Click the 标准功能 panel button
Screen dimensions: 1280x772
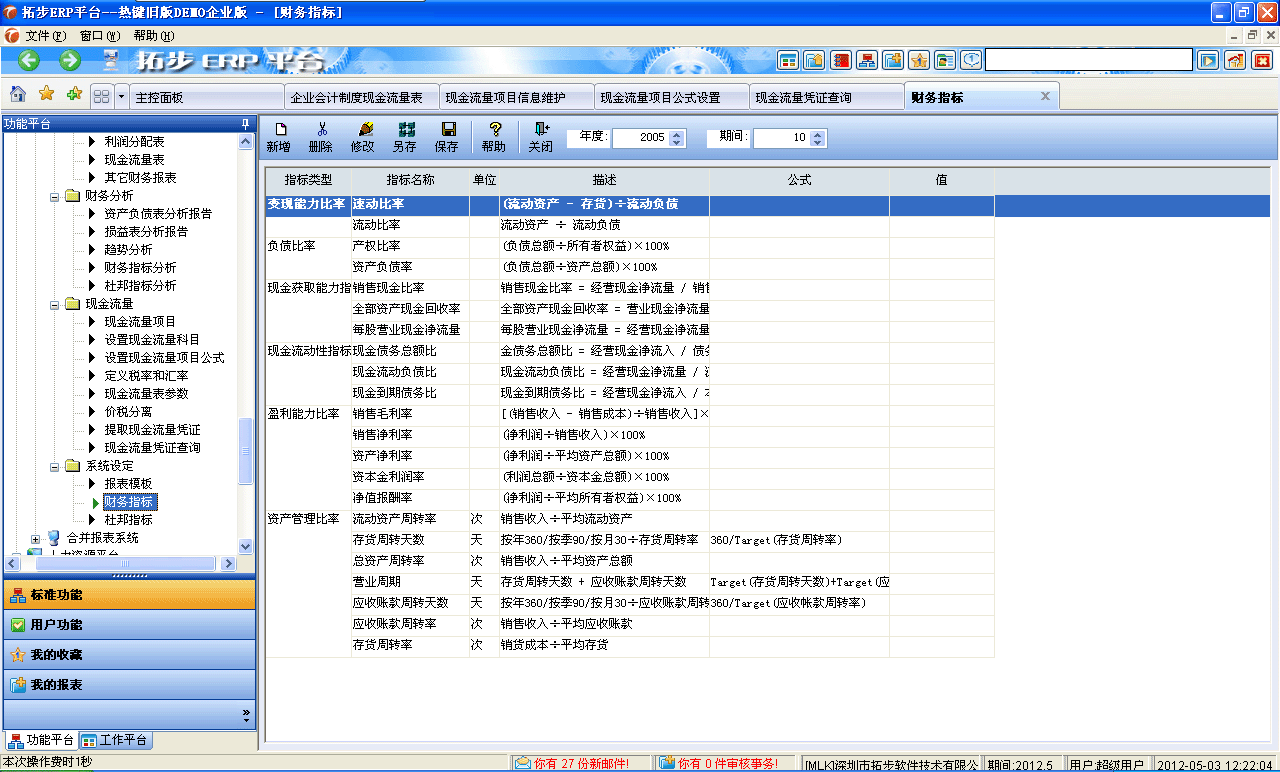tap(128, 595)
